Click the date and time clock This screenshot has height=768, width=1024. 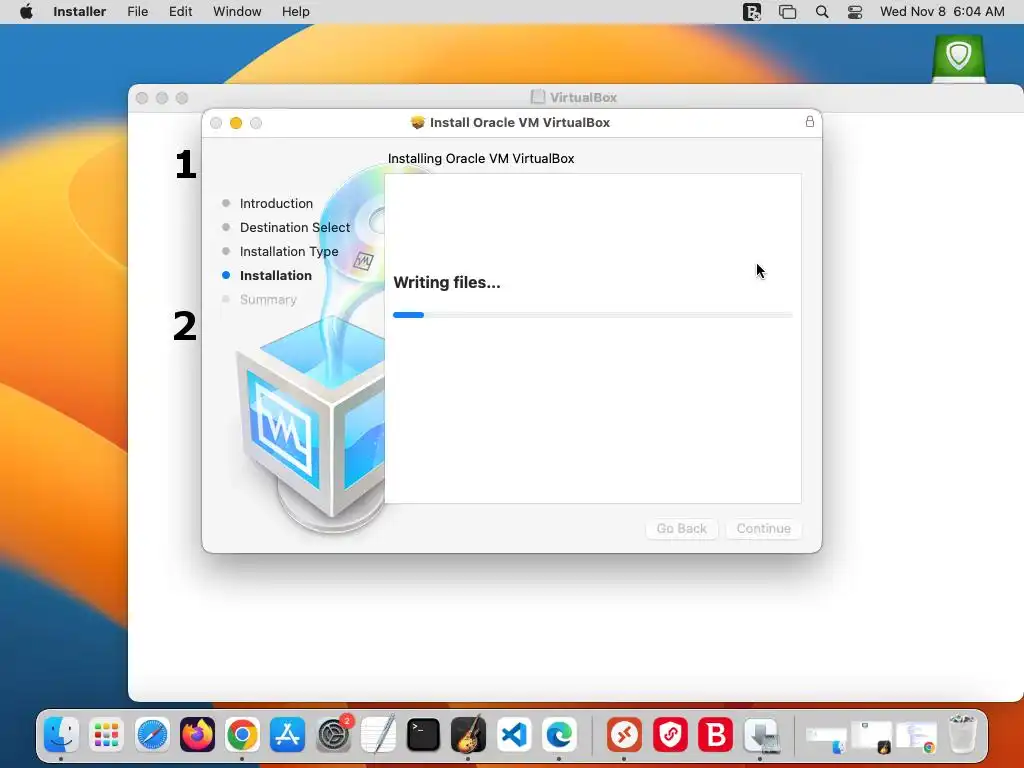(x=942, y=12)
